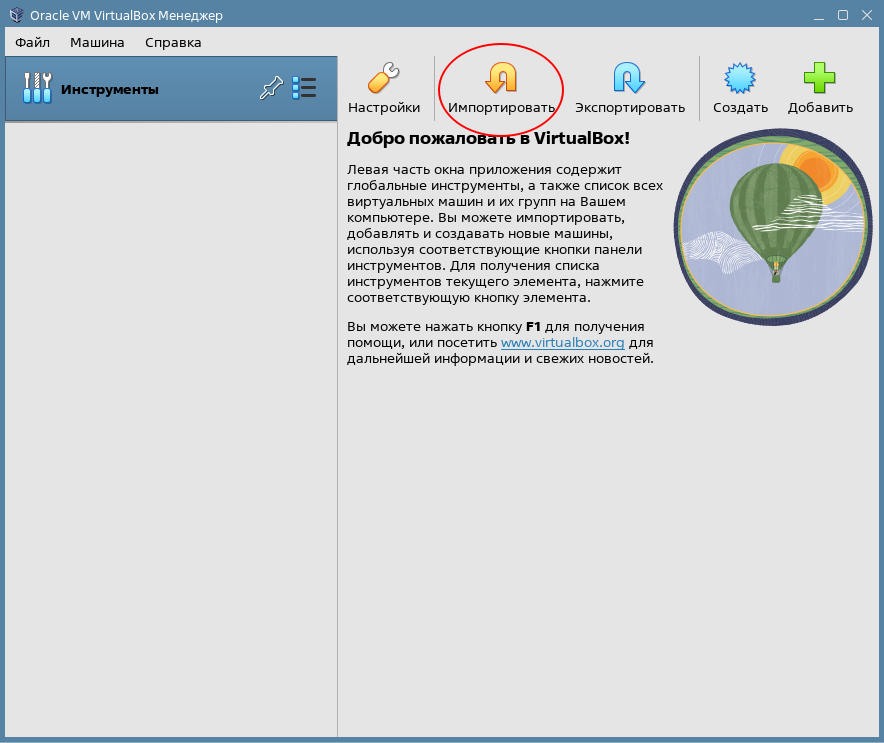Click the VirtualBox cube icon in title bar
Image resolution: width=884 pixels, height=743 pixels.
point(17,15)
